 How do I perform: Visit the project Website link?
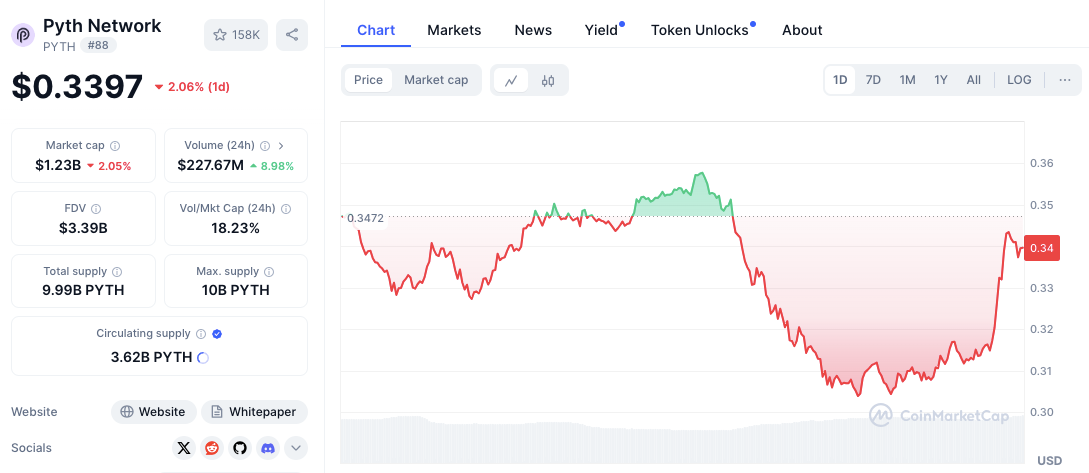153,412
